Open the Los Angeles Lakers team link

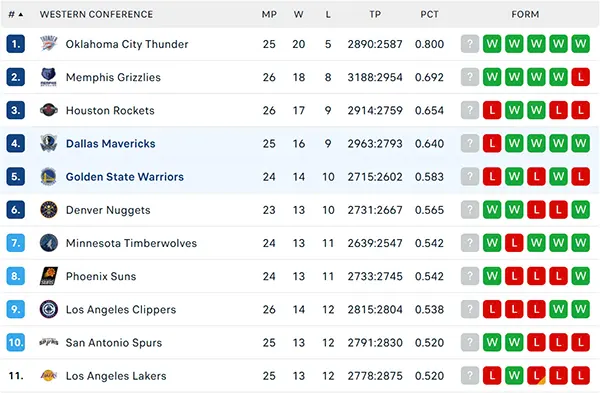pos(116,376)
